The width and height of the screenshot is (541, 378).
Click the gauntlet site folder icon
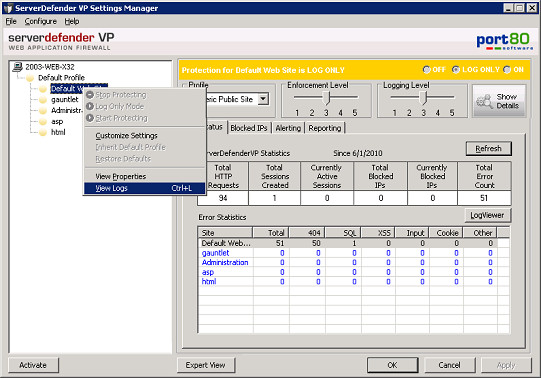click(42, 100)
